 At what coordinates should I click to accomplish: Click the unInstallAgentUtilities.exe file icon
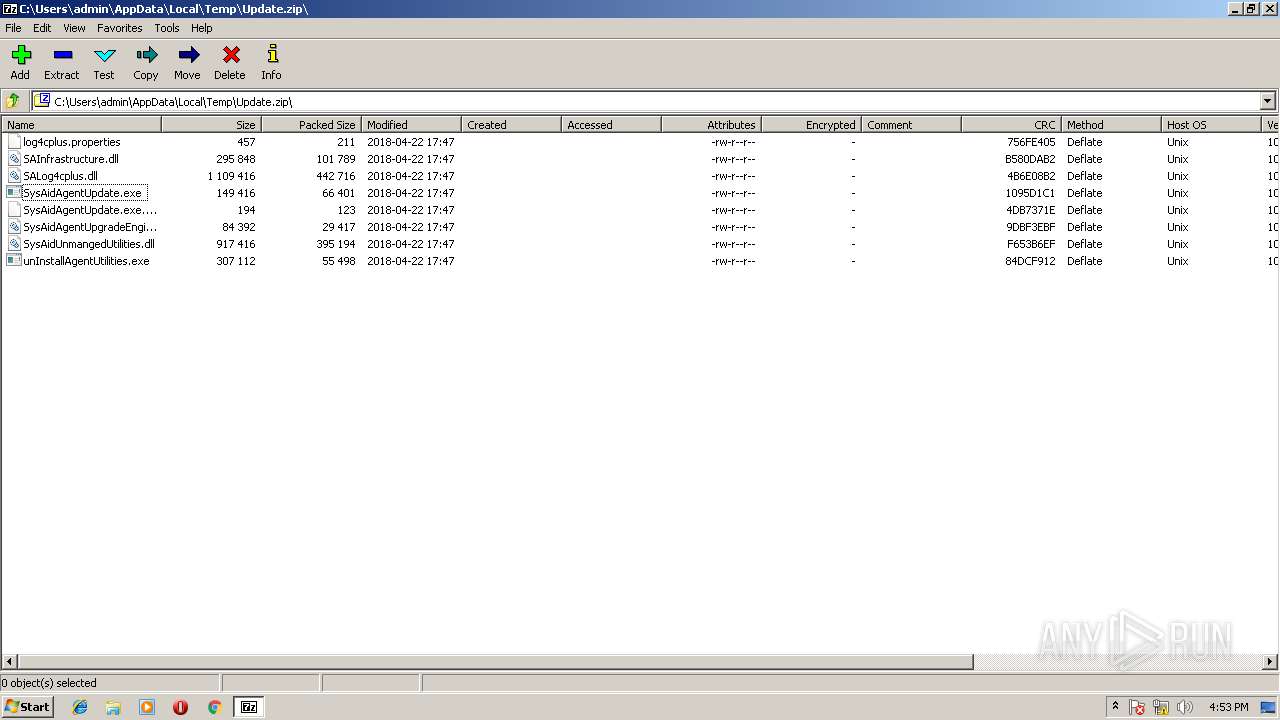[14, 261]
